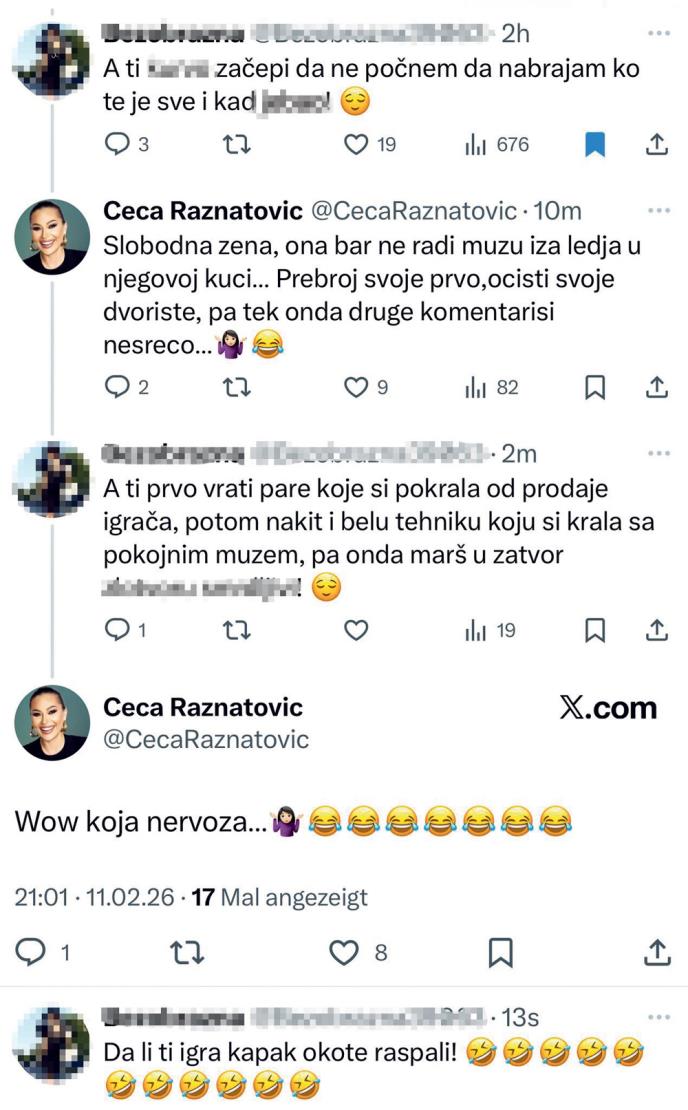This screenshot has height=1110, width=688.
Task: Open Ceca Raznatovic's large profile picture
Action: [53, 723]
